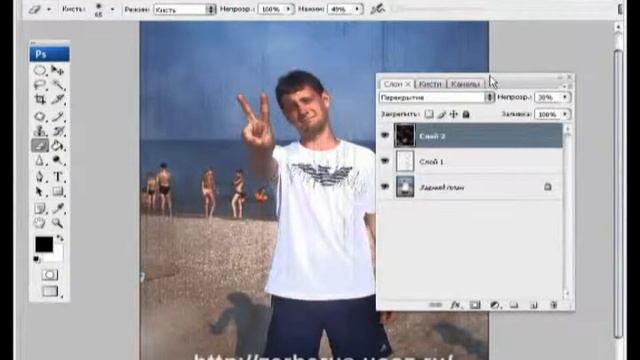Select the Sharpen triangle tool
Image resolution: width=640 pixels, height=360 pixels.
pos(40,160)
